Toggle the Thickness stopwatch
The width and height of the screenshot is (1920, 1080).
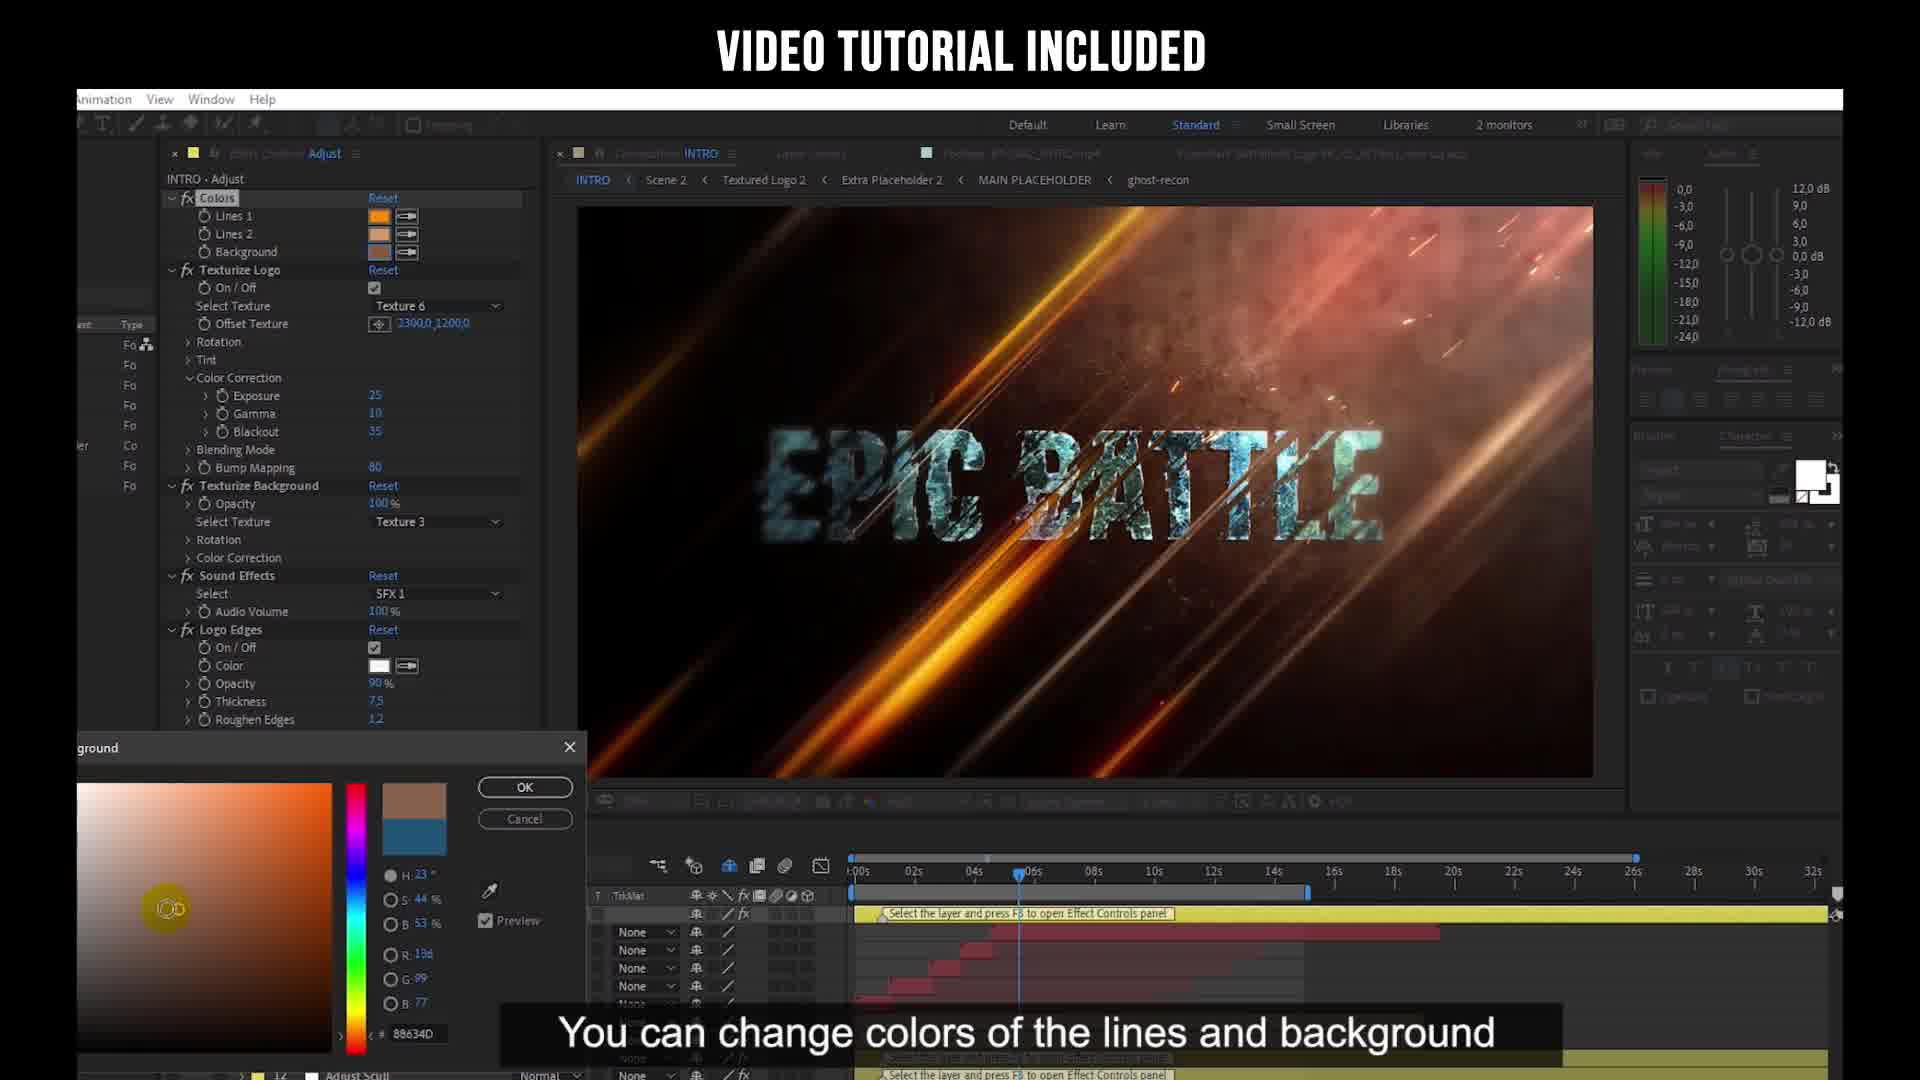click(204, 702)
